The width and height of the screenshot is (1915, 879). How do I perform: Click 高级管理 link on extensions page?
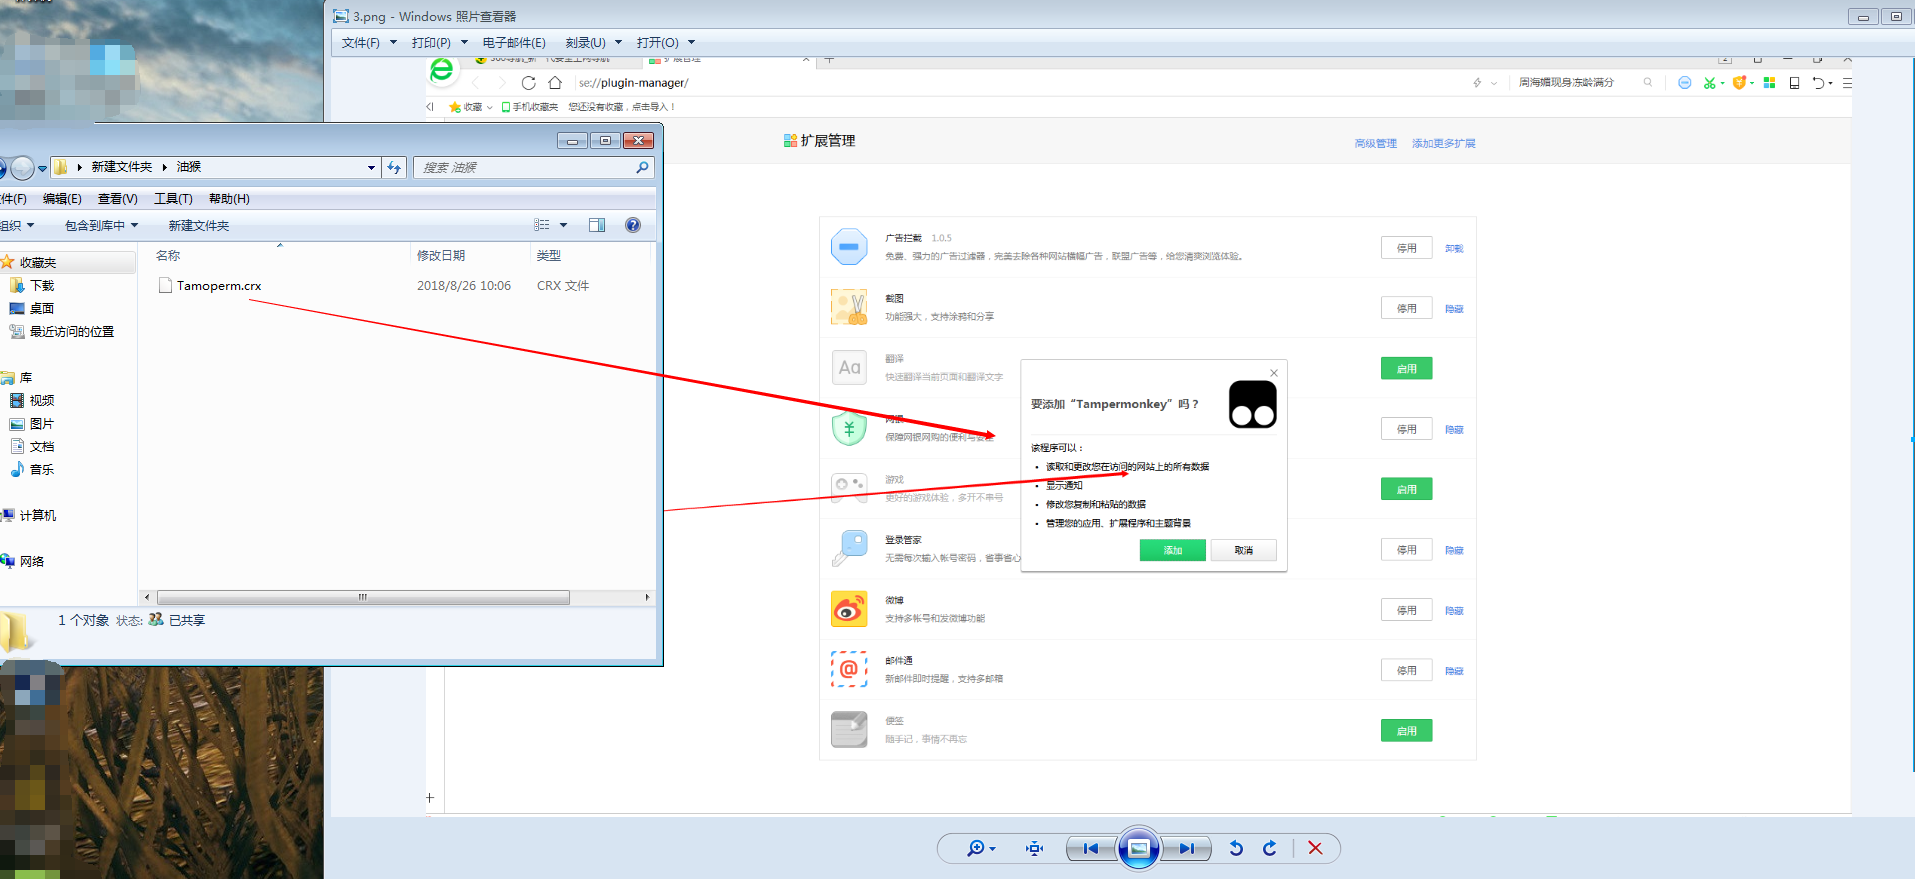click(x=1376, y=144)
